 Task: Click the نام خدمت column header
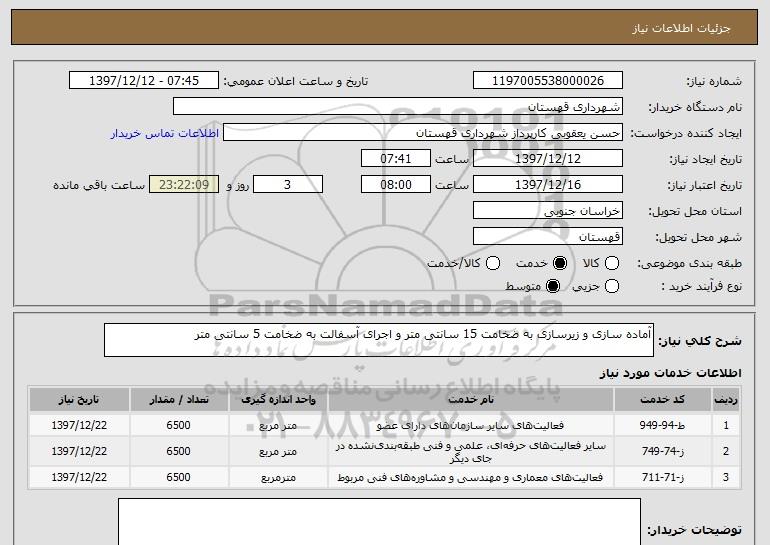coord(470,400)
